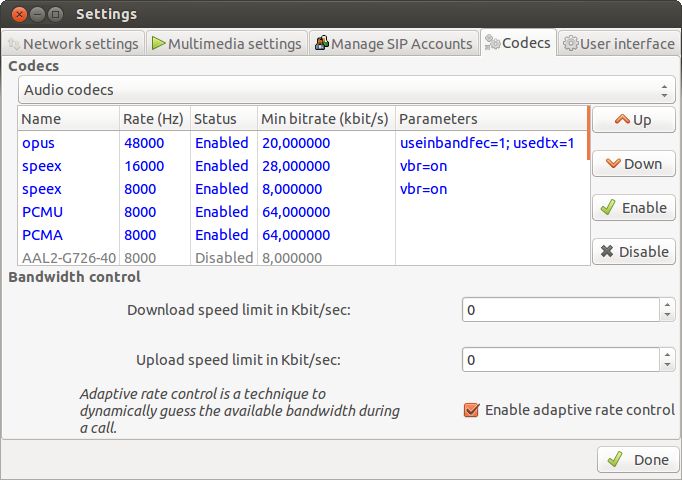Increase download speed limit with up arrow
The image size is (682, 480).
pos(667,305)
